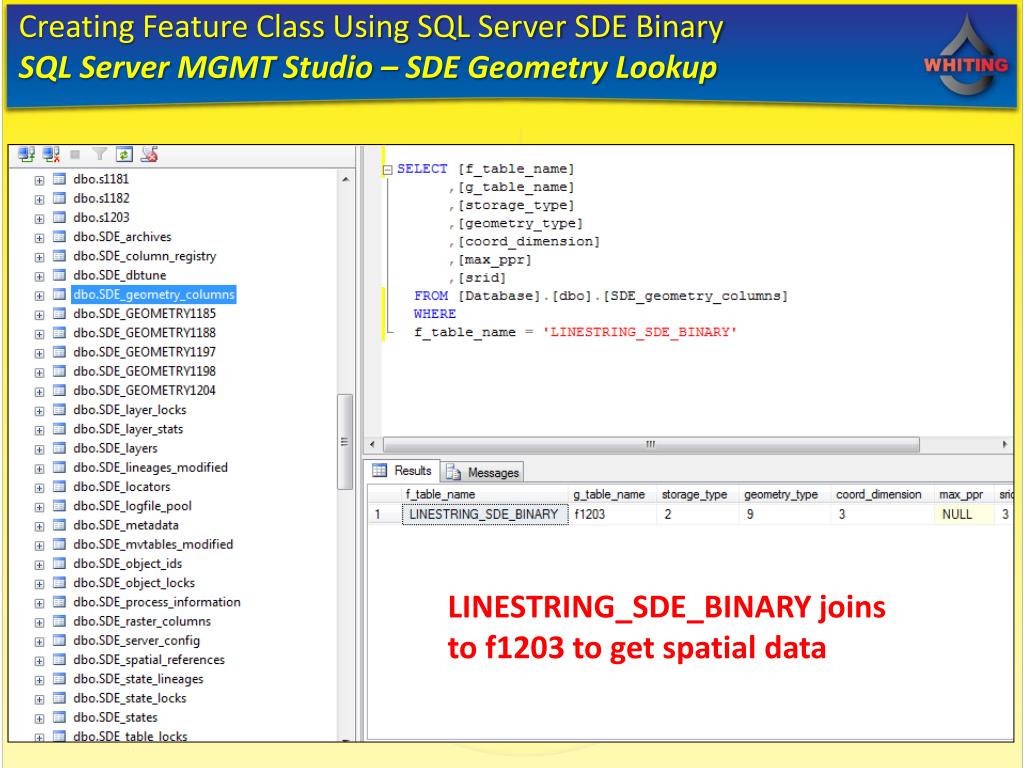The height and width of the screenshot is (768, 1024).
Task: Click table icon beside dbo.SDE_locators
Action: [x=59, y=487]
